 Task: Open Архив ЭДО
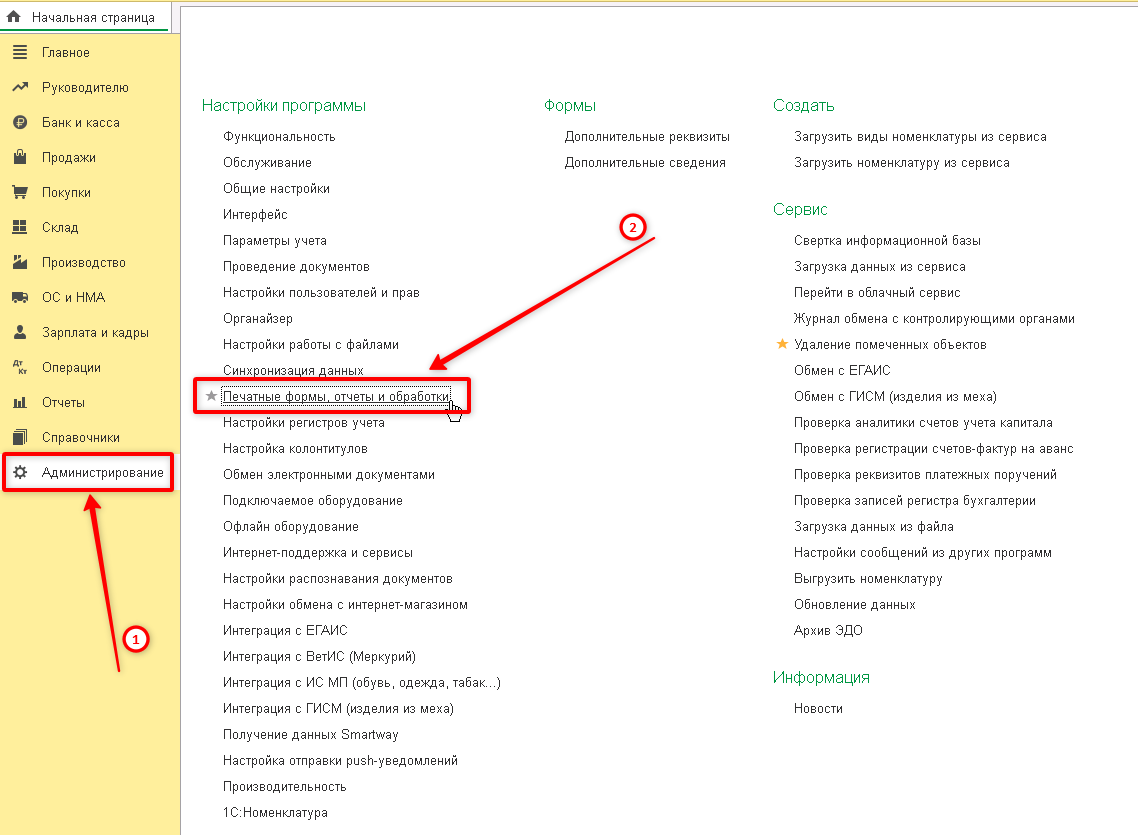tap(828, 630)
